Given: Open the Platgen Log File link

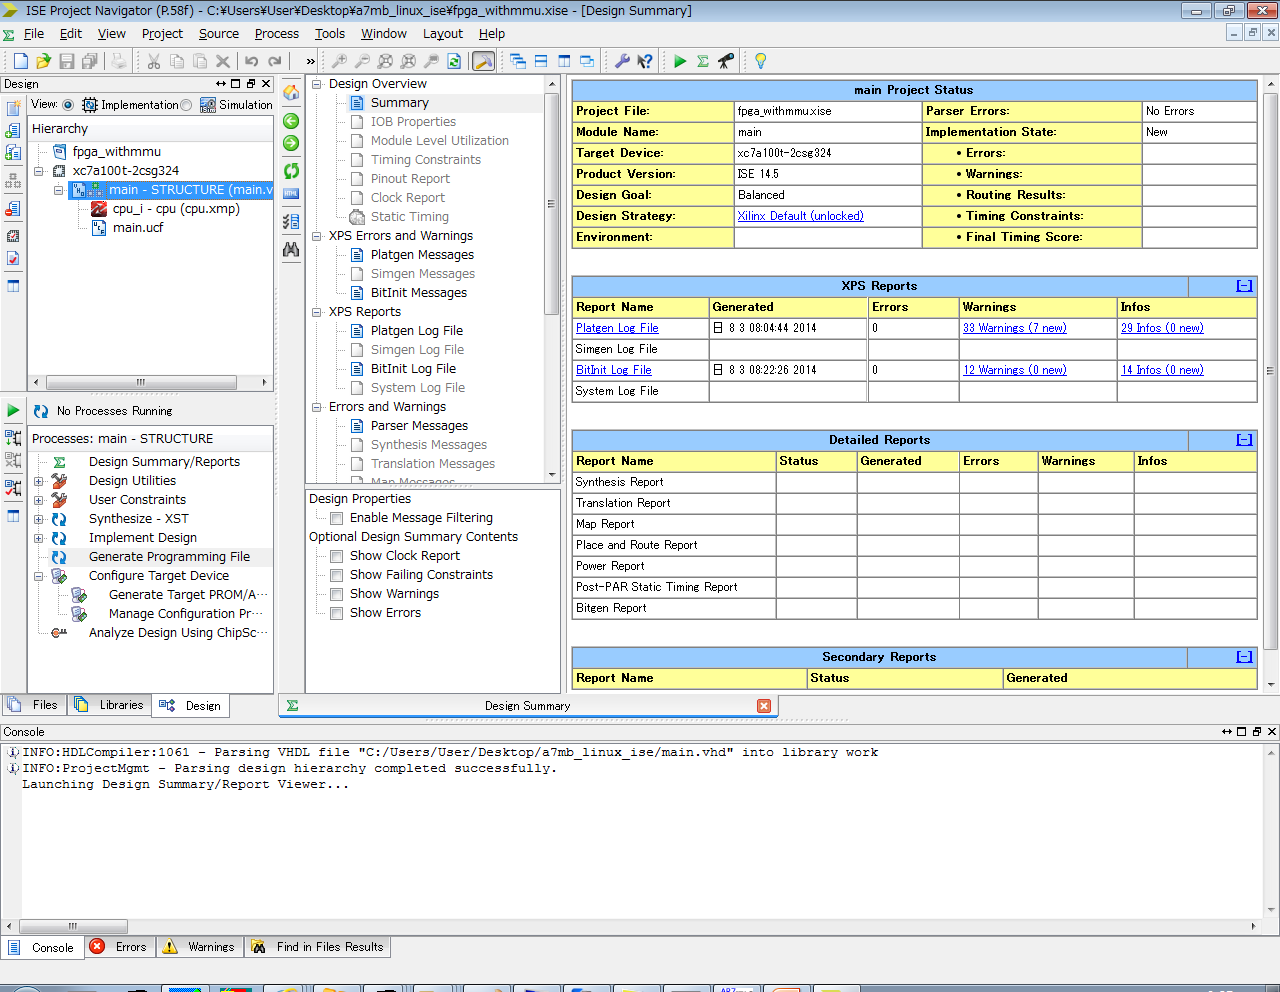Looking at the screenshot, I should pos(617,328).
